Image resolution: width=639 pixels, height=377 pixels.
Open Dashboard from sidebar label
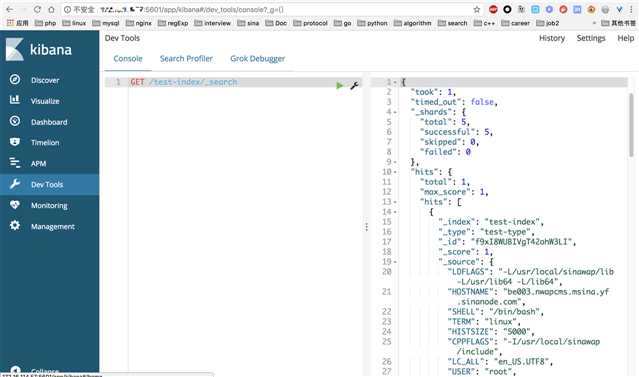pos(49,122)
